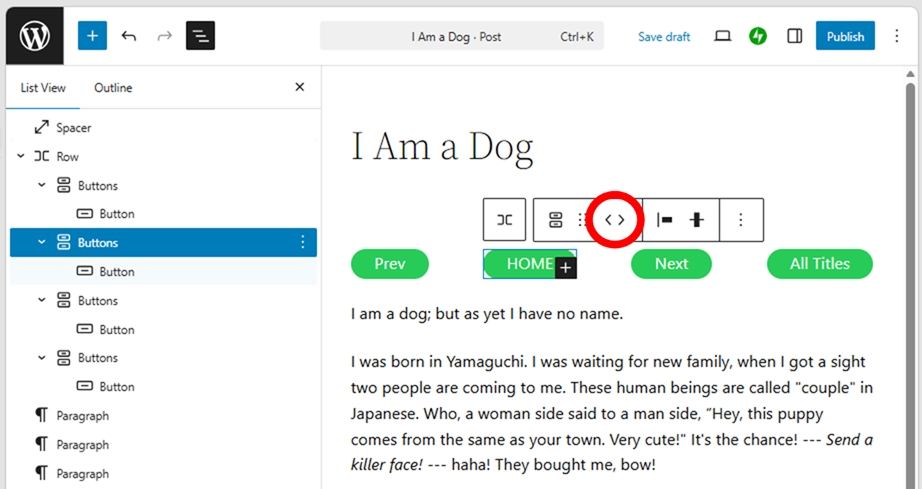Collapse the selected Buttons block item
This screenshot has height=489, width=922.
click(x=41, y=243)
